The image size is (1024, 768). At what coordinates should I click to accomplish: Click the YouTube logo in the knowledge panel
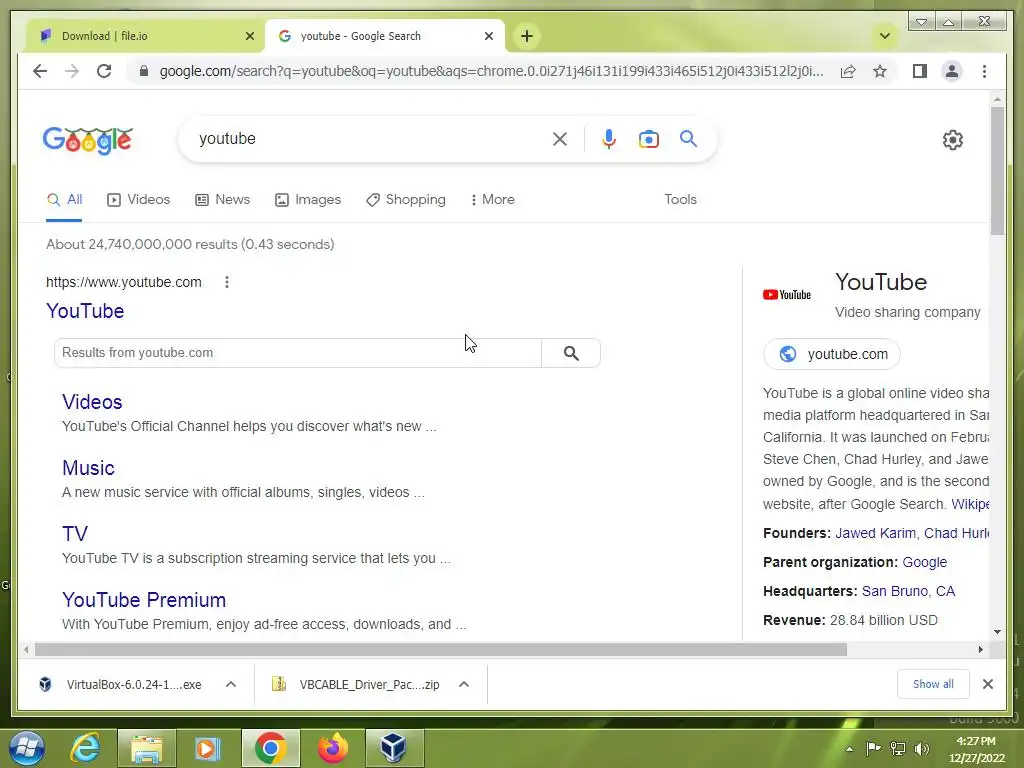click(x=787, y=295)
